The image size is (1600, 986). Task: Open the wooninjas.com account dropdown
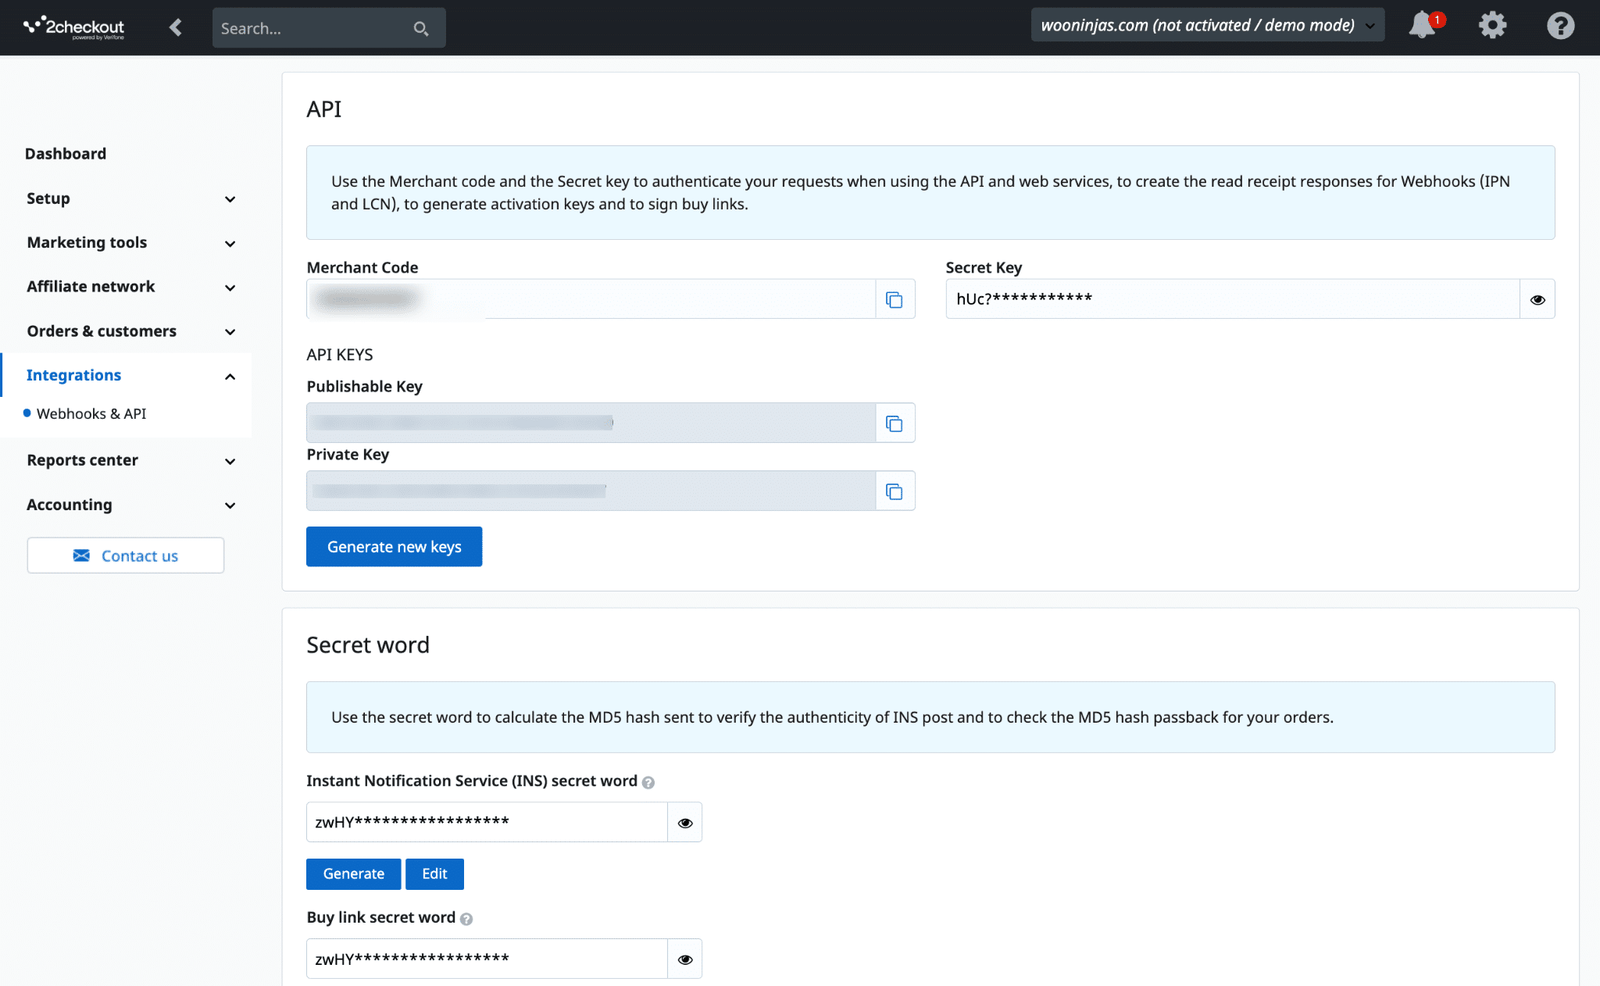coord(1207,25)
